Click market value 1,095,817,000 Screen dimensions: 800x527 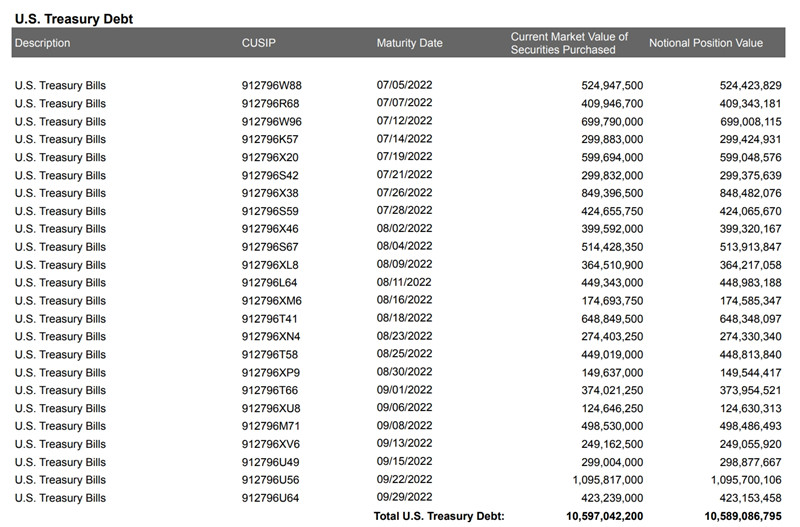click(608, 480)
